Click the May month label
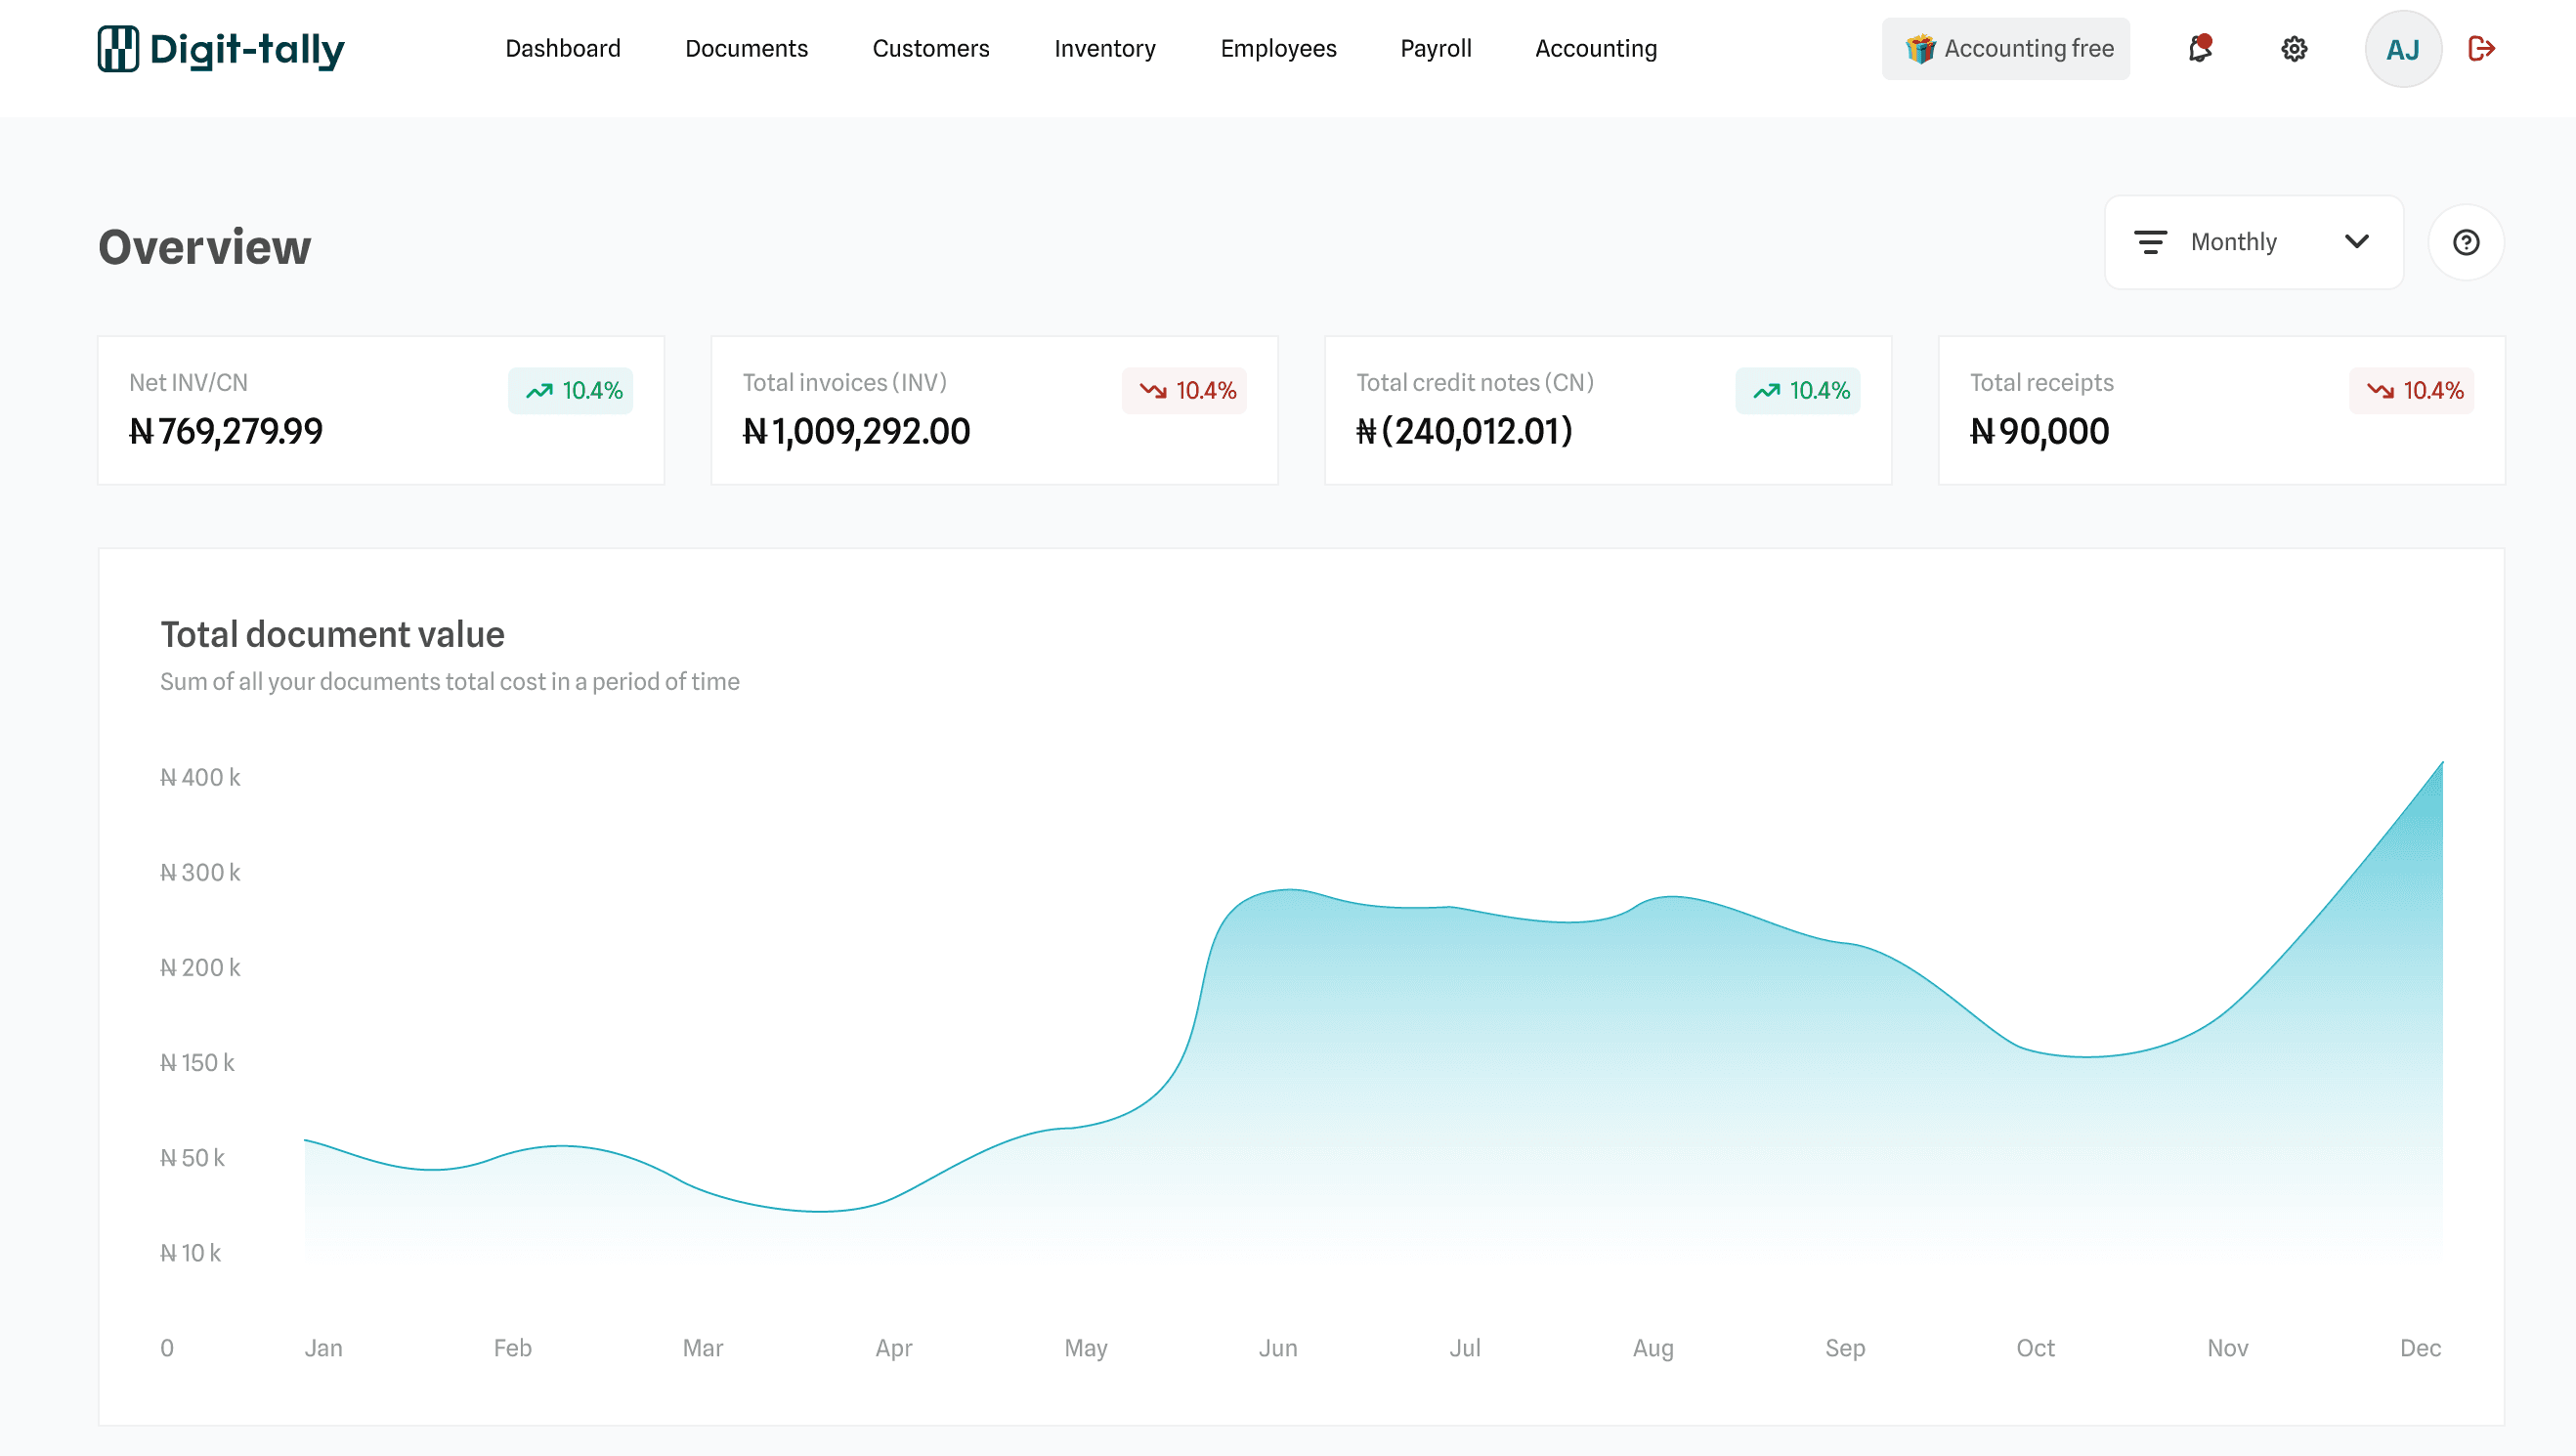2576x1456 pixels. [1085, 1348]
